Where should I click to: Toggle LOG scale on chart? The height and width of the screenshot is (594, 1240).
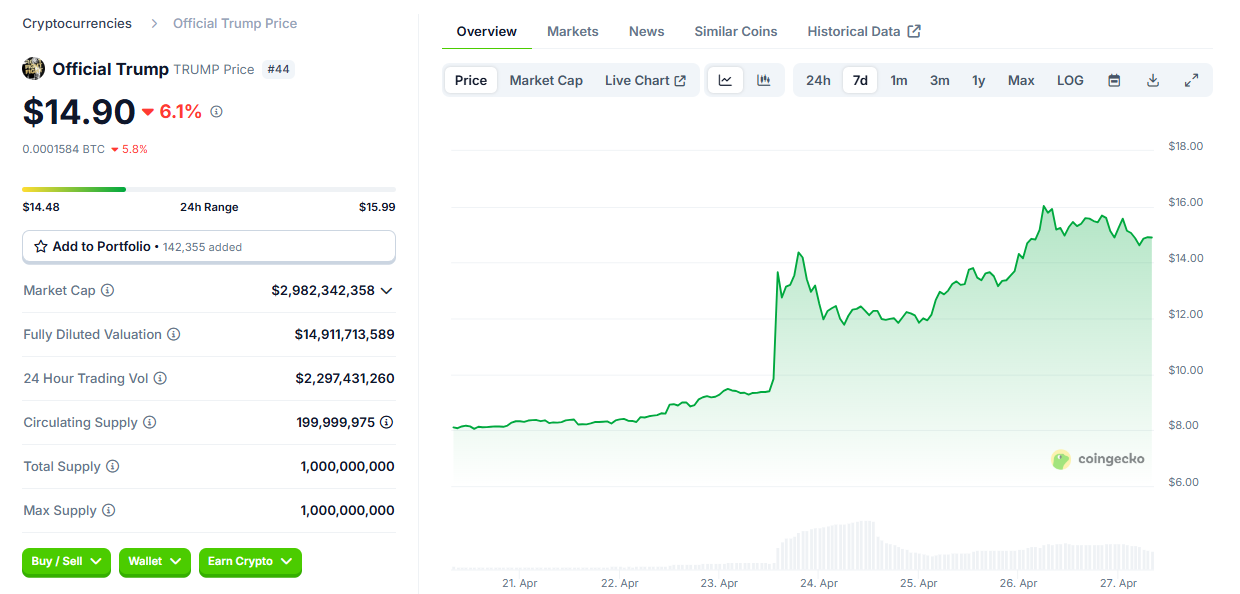click(x=1070, y=80)
